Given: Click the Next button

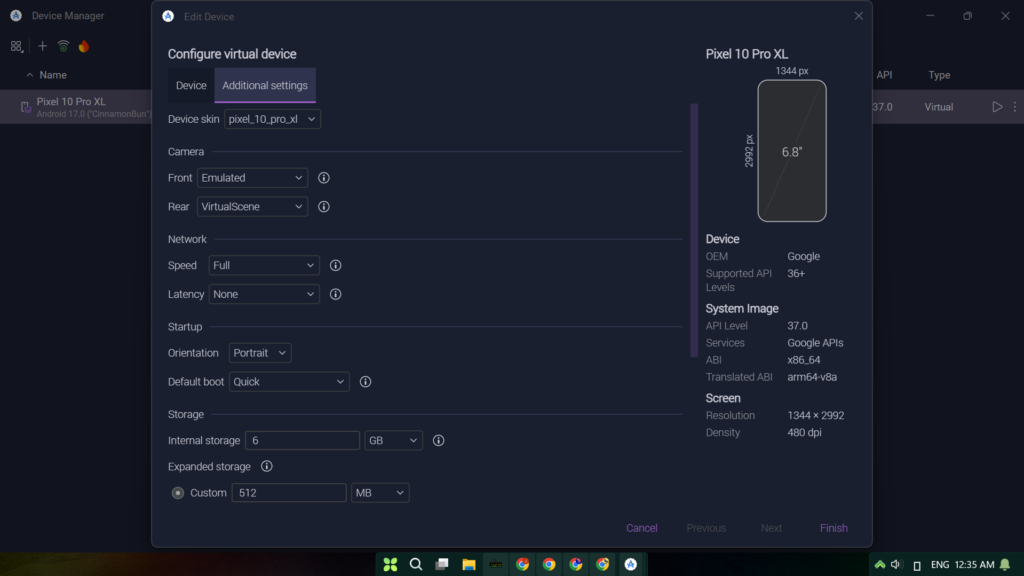Looking at the screenshot, I should (771, 528).
